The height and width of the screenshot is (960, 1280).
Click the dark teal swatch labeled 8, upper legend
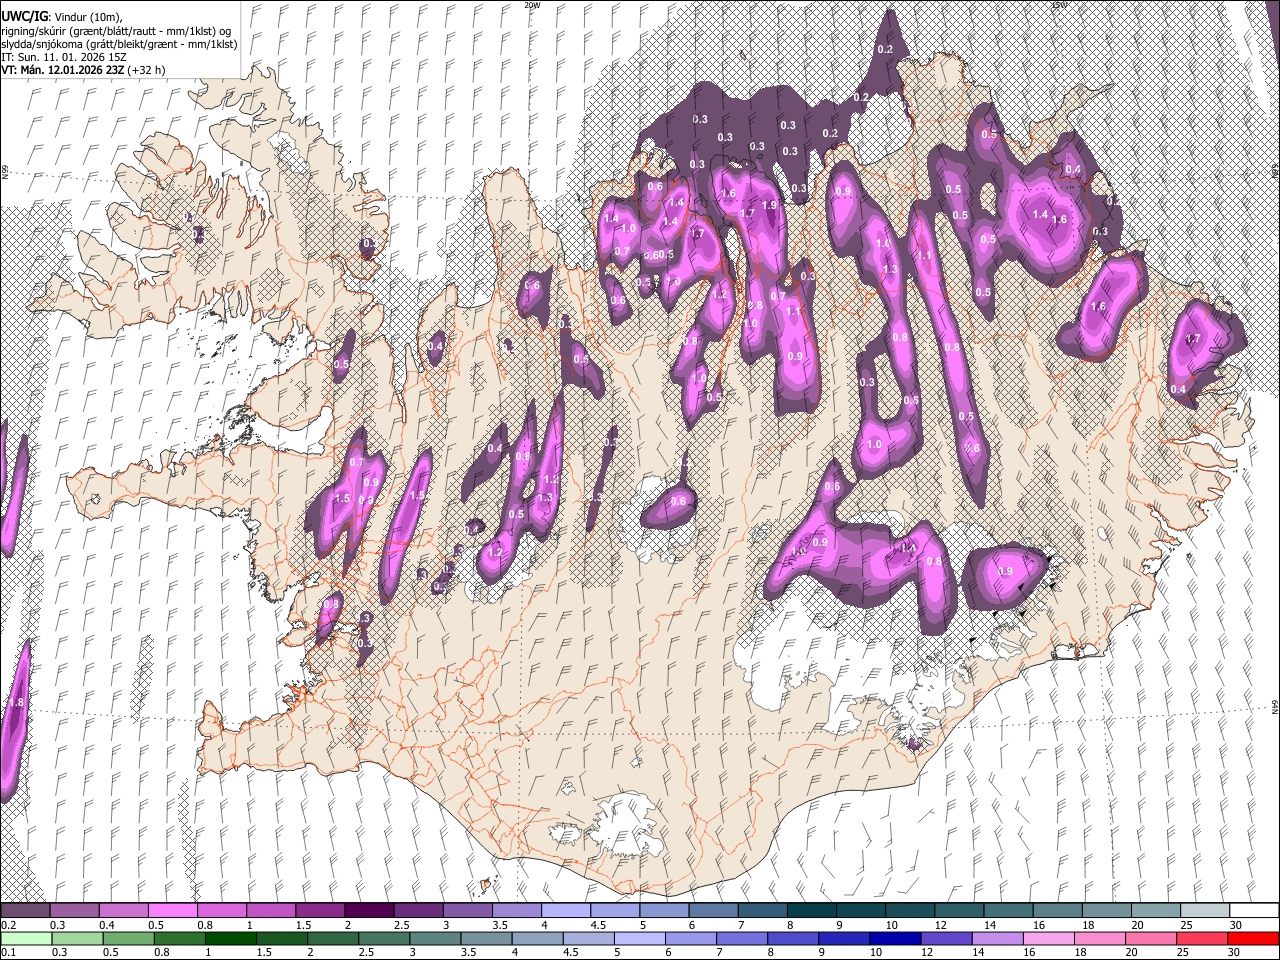812,911
